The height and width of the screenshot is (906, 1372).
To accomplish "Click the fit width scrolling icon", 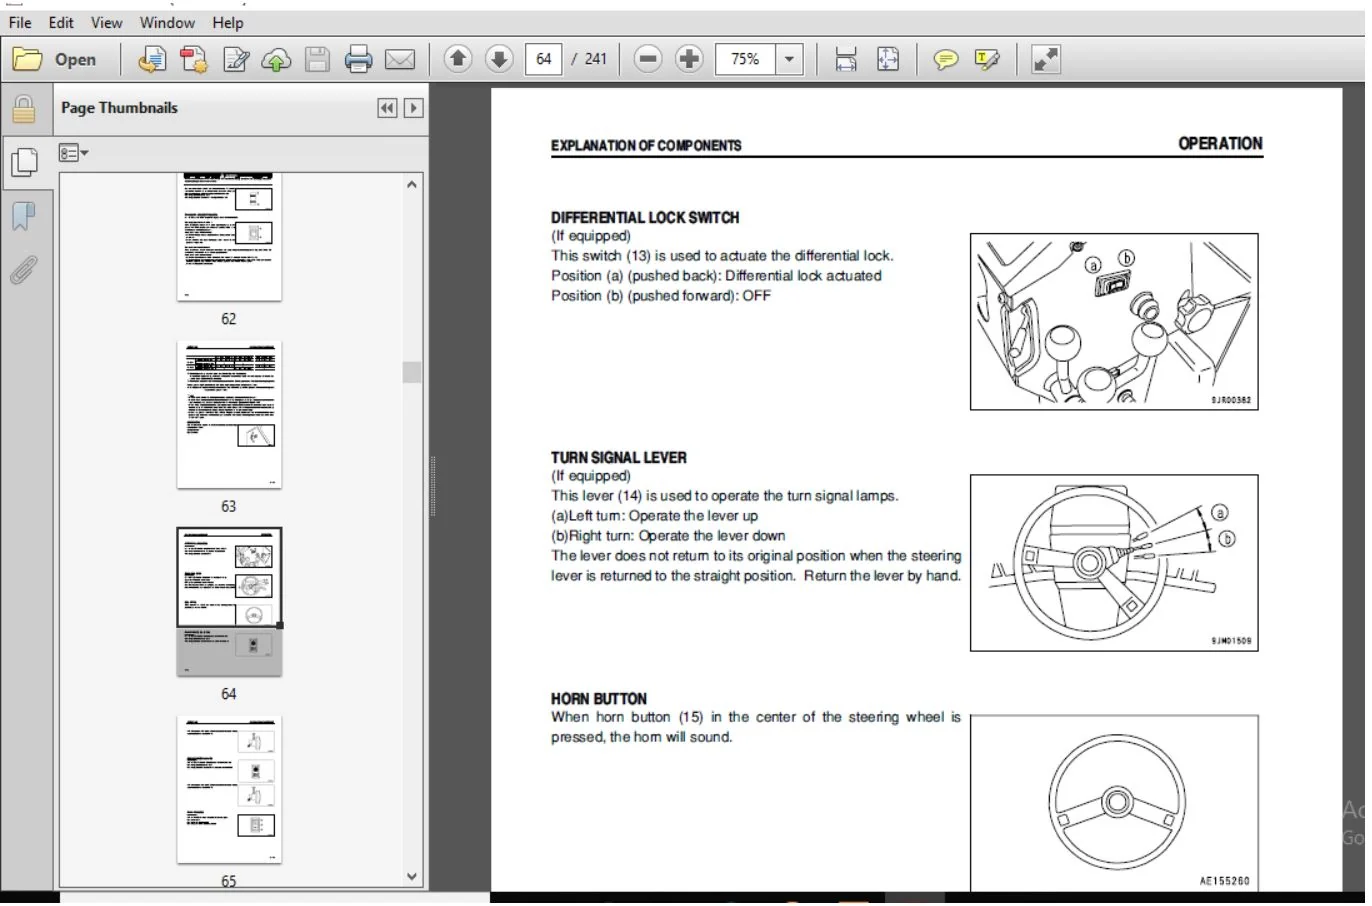I will tap(846, 60).
